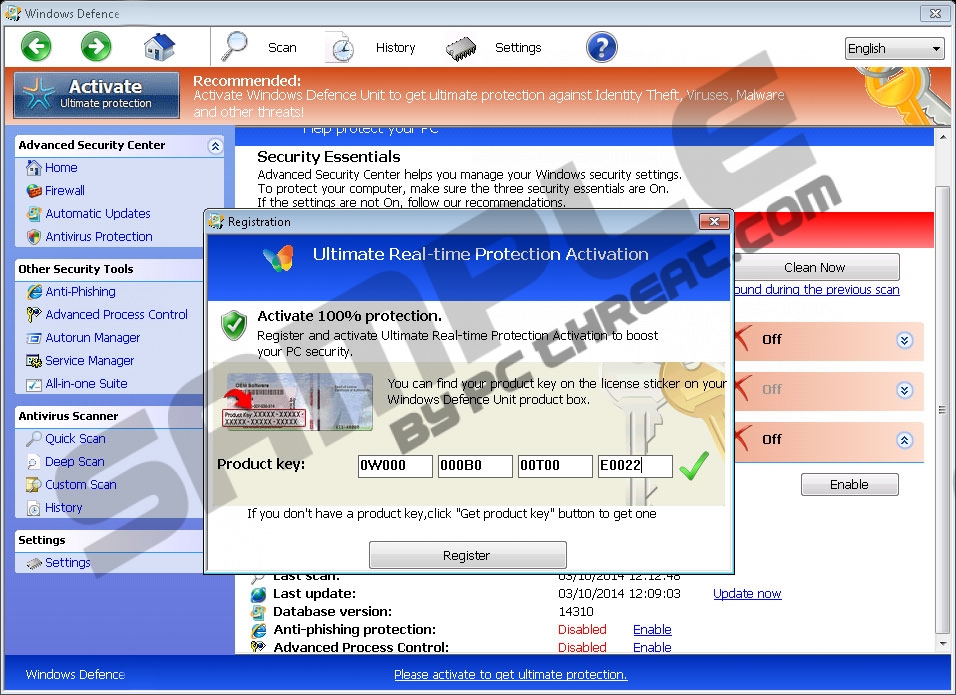
Task: Click first product key field 0W000
Action: (395, 466)
